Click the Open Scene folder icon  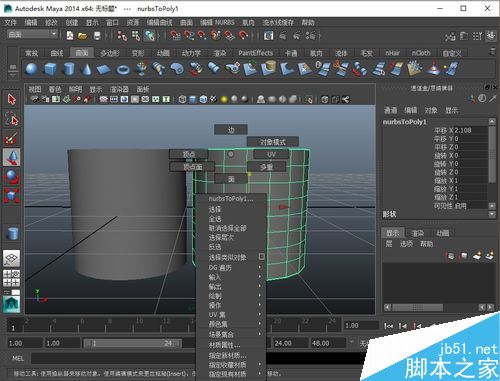click(x=82, y=36)
